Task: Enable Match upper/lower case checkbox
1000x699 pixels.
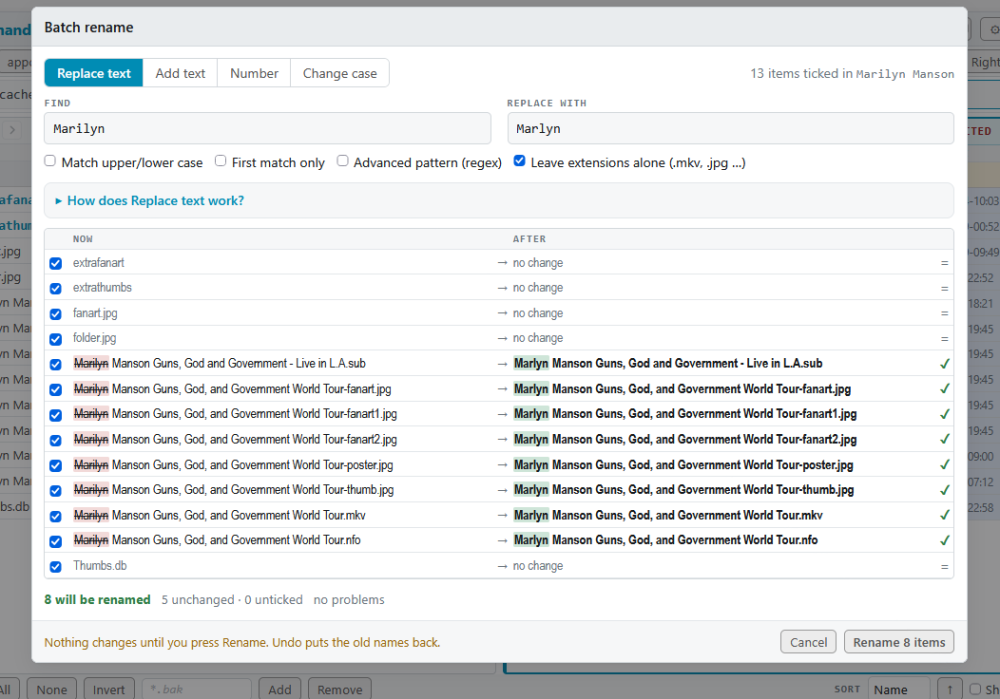Action: click(50, 161)
